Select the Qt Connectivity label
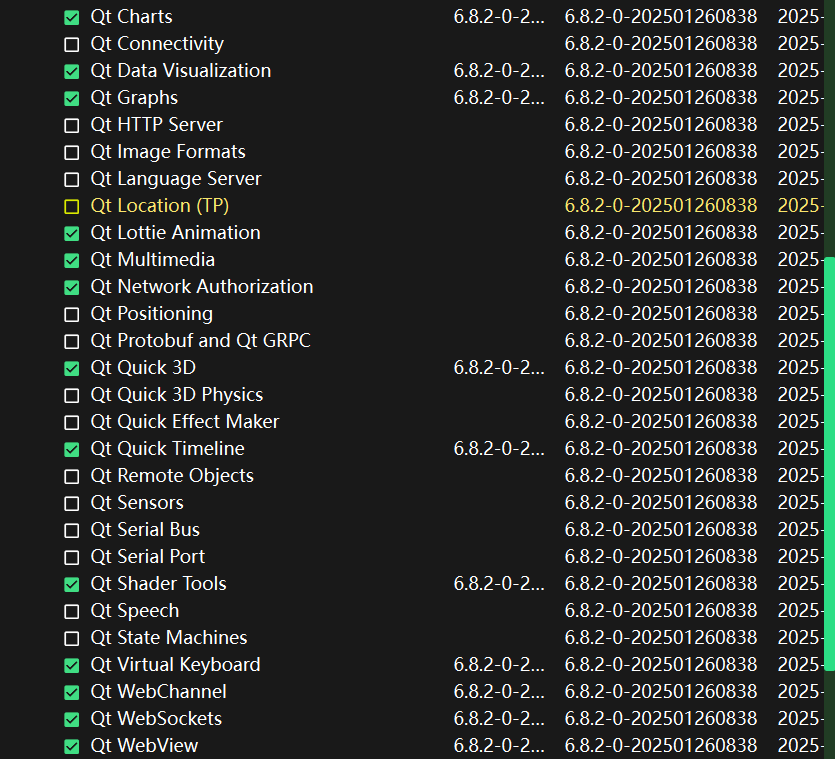This screenshot has height=759, width=835. [157, 44]
